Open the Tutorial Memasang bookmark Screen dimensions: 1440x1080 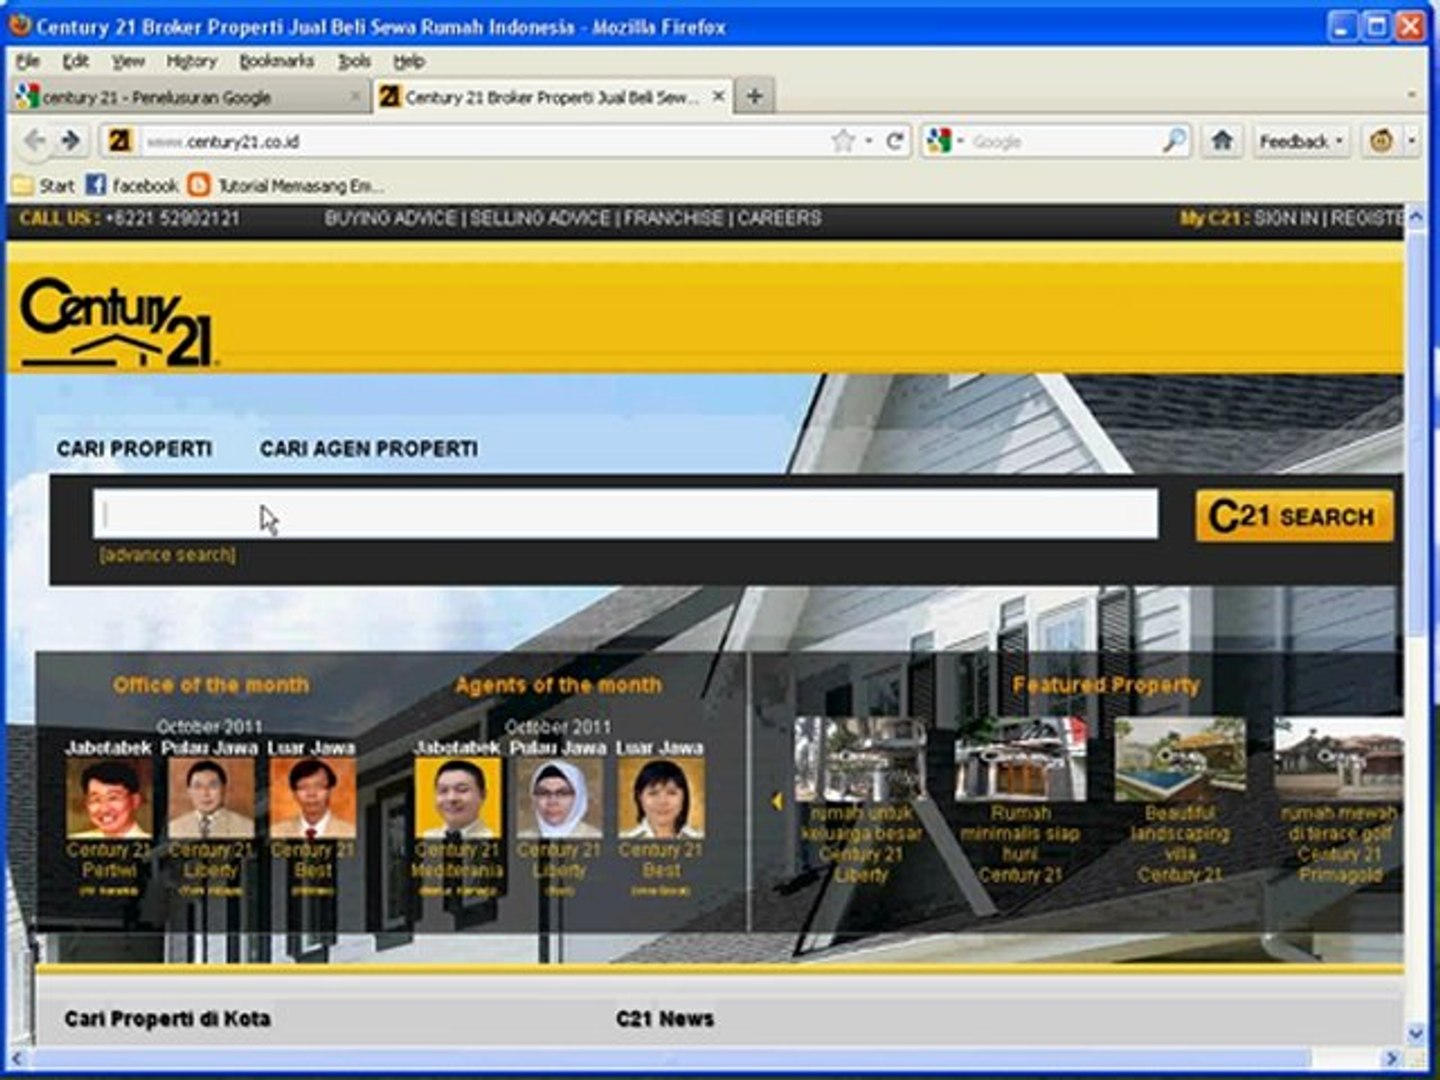tap(287, 185)
